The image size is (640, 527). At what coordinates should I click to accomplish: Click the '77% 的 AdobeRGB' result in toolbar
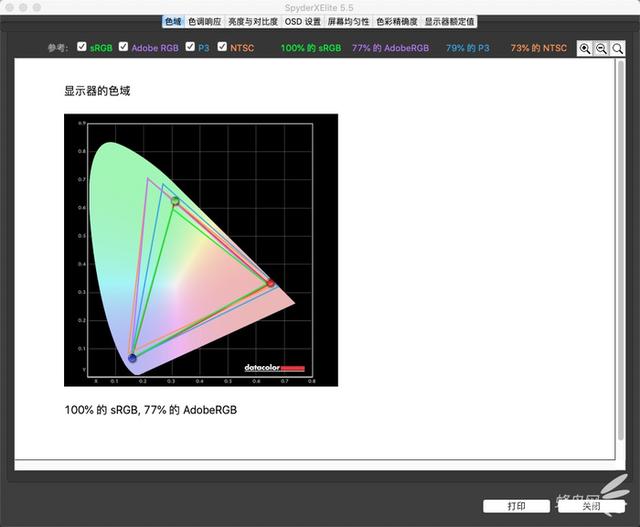tap(391, 48)
